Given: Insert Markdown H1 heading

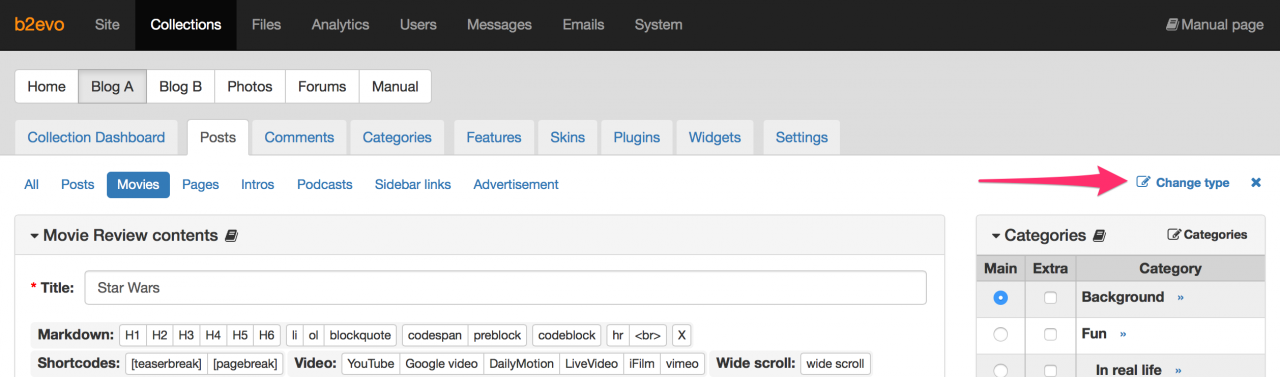Looking at the screenshot, I should (132, 335).
